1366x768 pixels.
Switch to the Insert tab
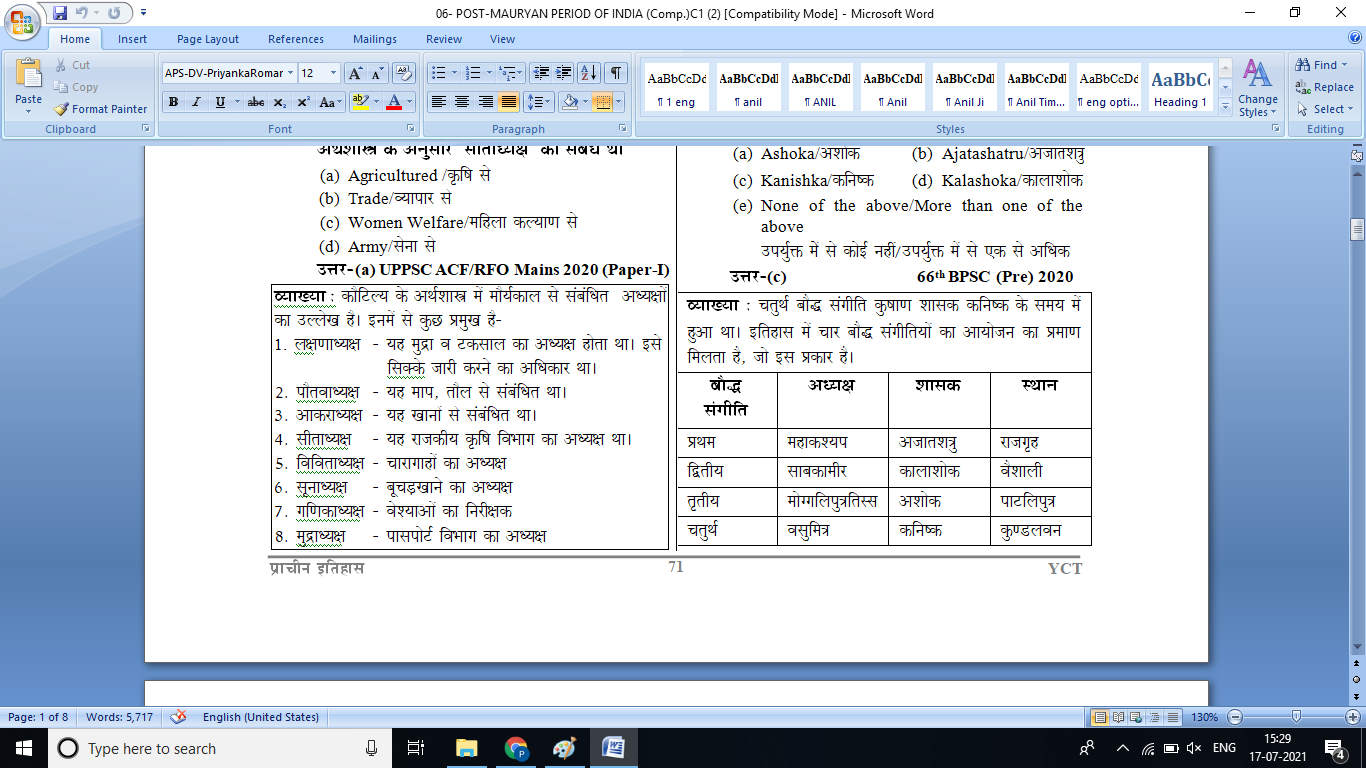tap(132, 39)
